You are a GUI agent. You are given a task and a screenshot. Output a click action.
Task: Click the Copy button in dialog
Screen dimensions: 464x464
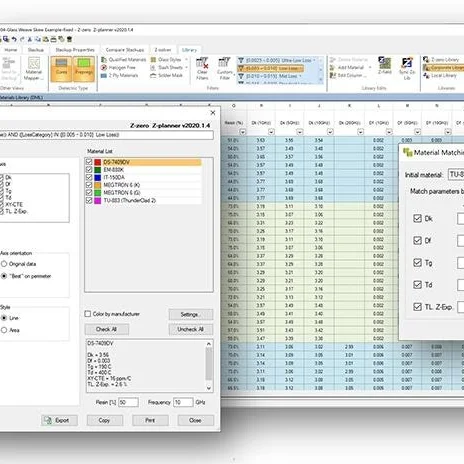tap(105, 420)
